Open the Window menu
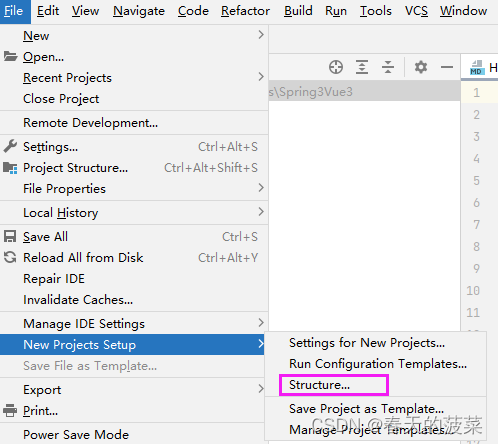Viewport: 498px width, 444px height. tap(463, 11)
